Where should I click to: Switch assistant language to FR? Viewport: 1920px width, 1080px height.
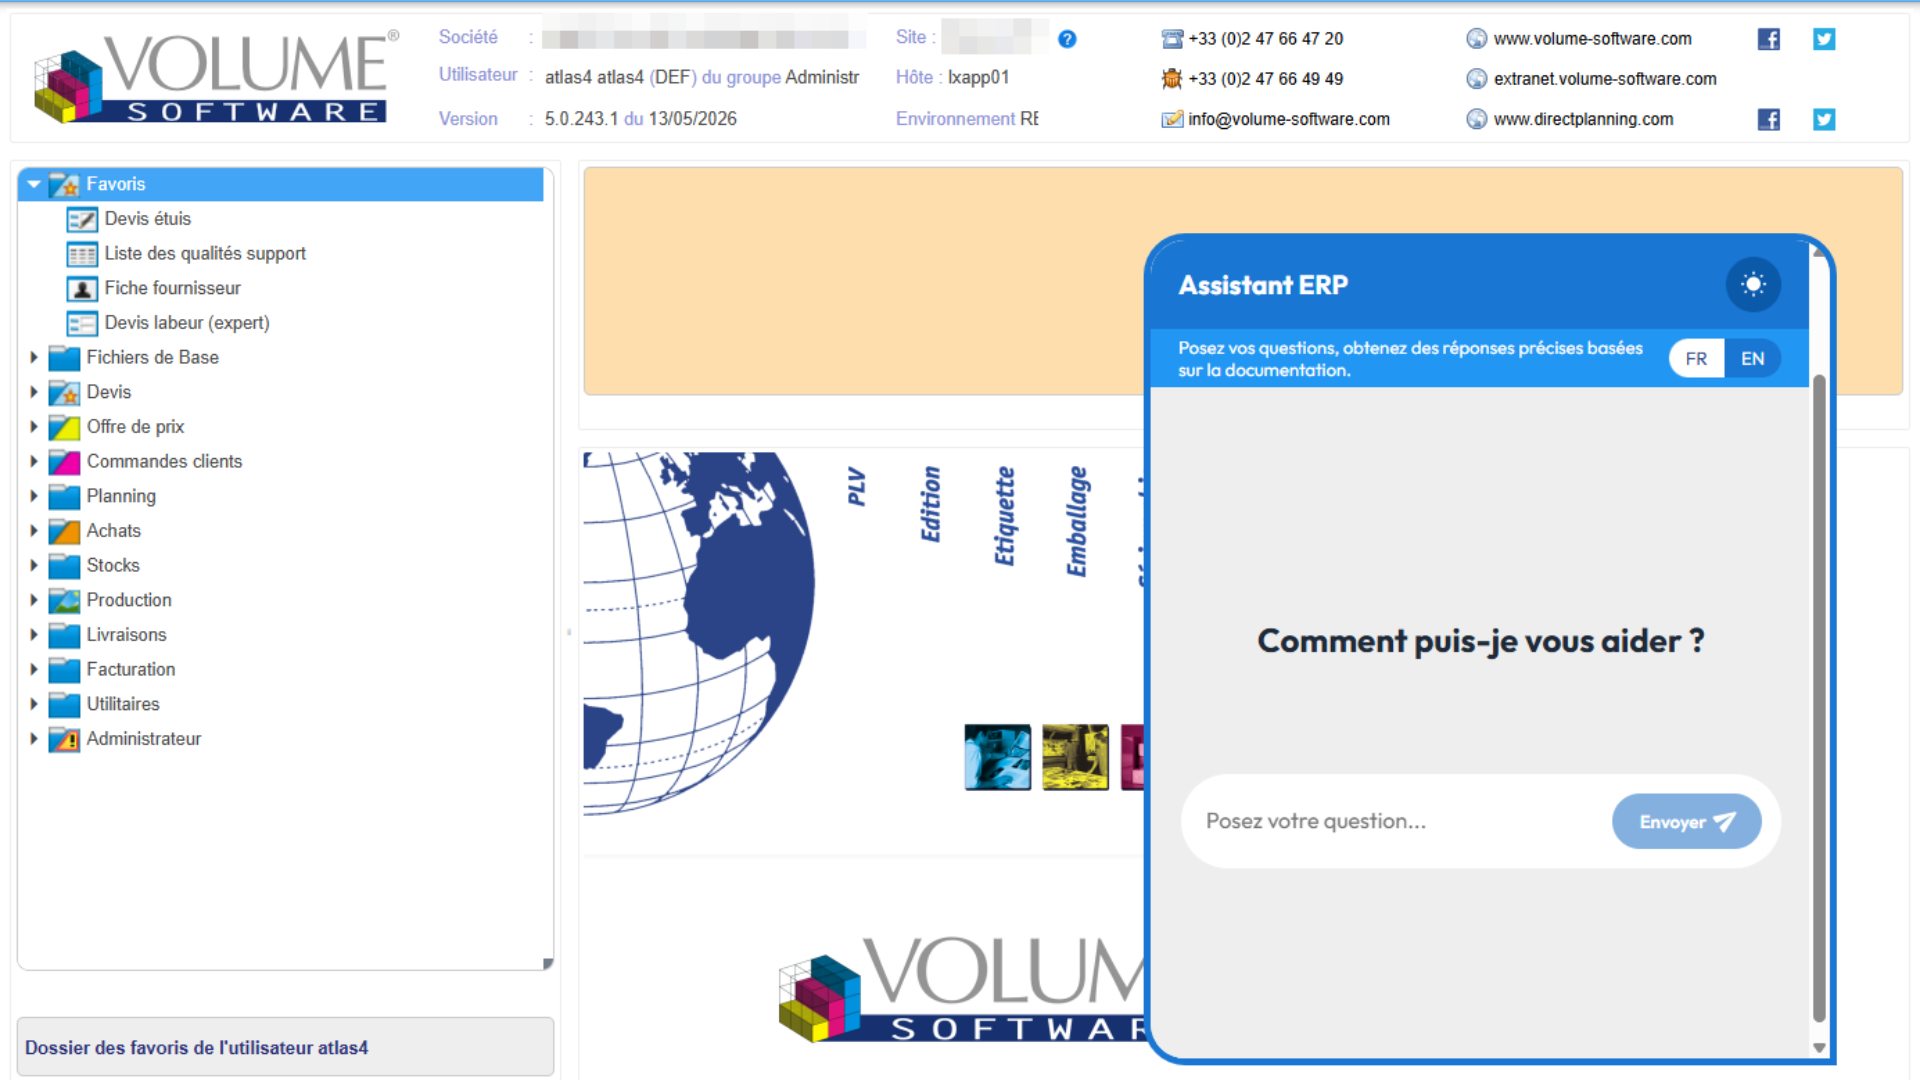(x=1696, y=359)
